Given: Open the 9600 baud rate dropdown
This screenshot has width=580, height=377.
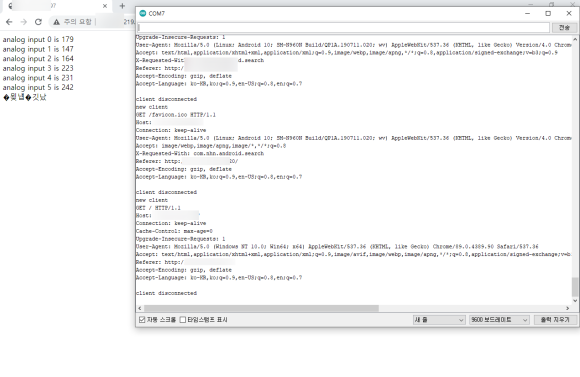Looking at the screenshot, I should click(x=499, y=320).
